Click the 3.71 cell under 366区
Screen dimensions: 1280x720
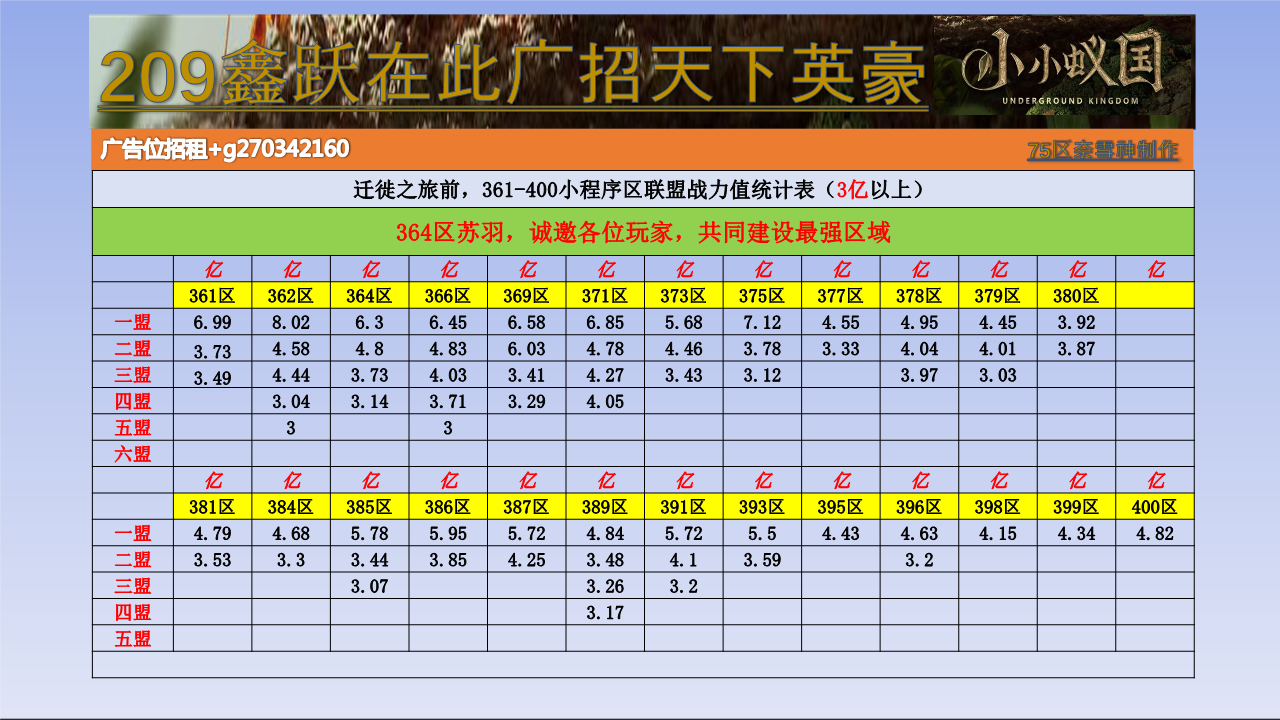point(448,402)
